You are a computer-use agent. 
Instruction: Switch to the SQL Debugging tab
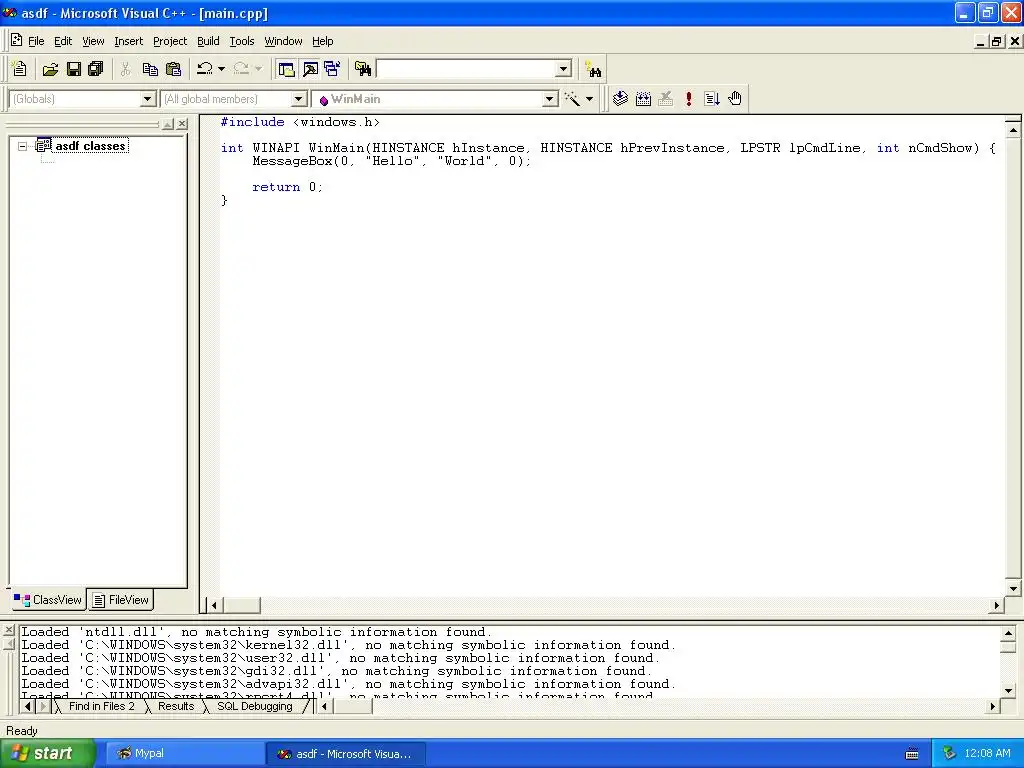(x=255, y=706)
